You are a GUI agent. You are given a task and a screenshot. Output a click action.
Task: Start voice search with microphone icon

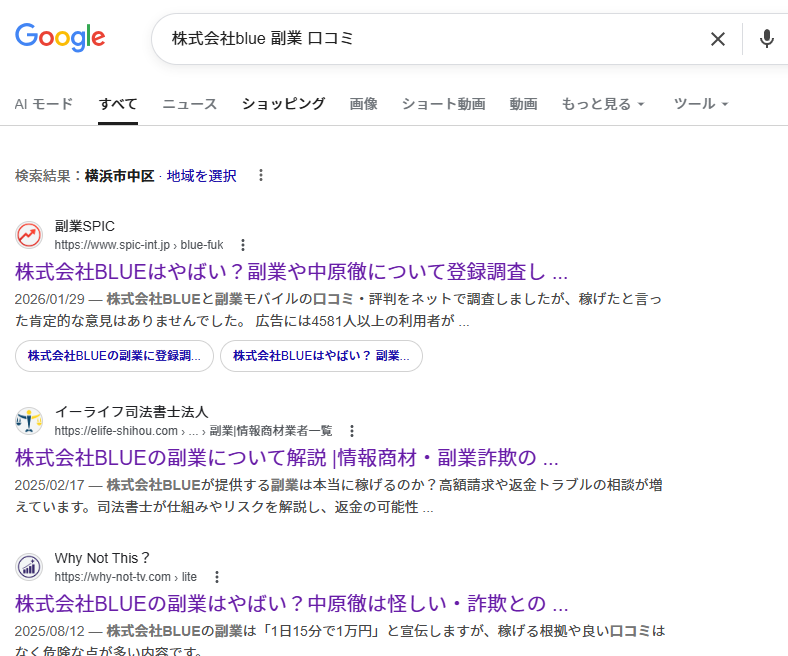pyautogui.click(x=766, y=39)
